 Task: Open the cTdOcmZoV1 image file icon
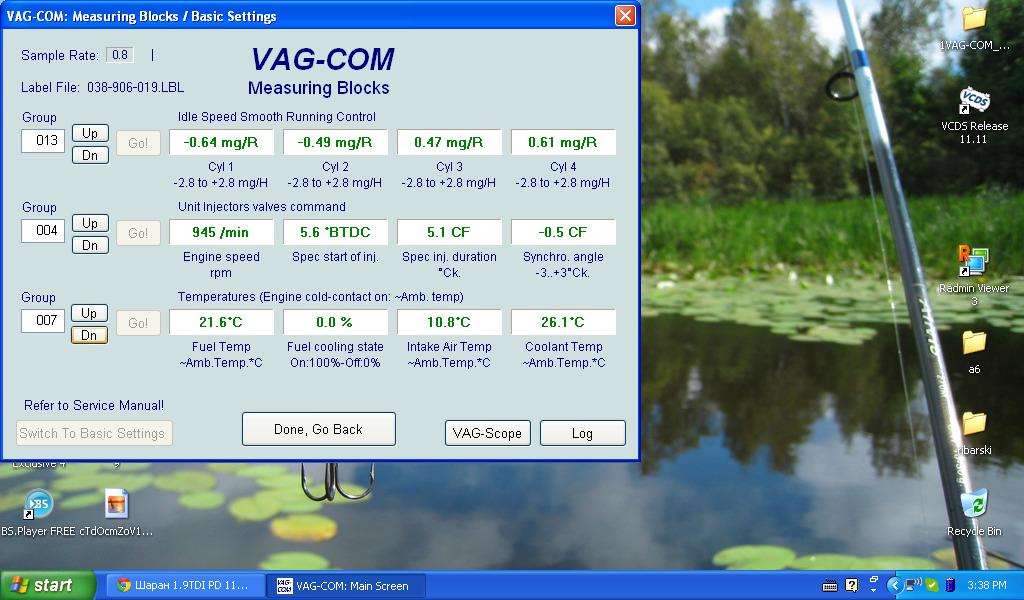pyautogui.click(x=116, y=505)
